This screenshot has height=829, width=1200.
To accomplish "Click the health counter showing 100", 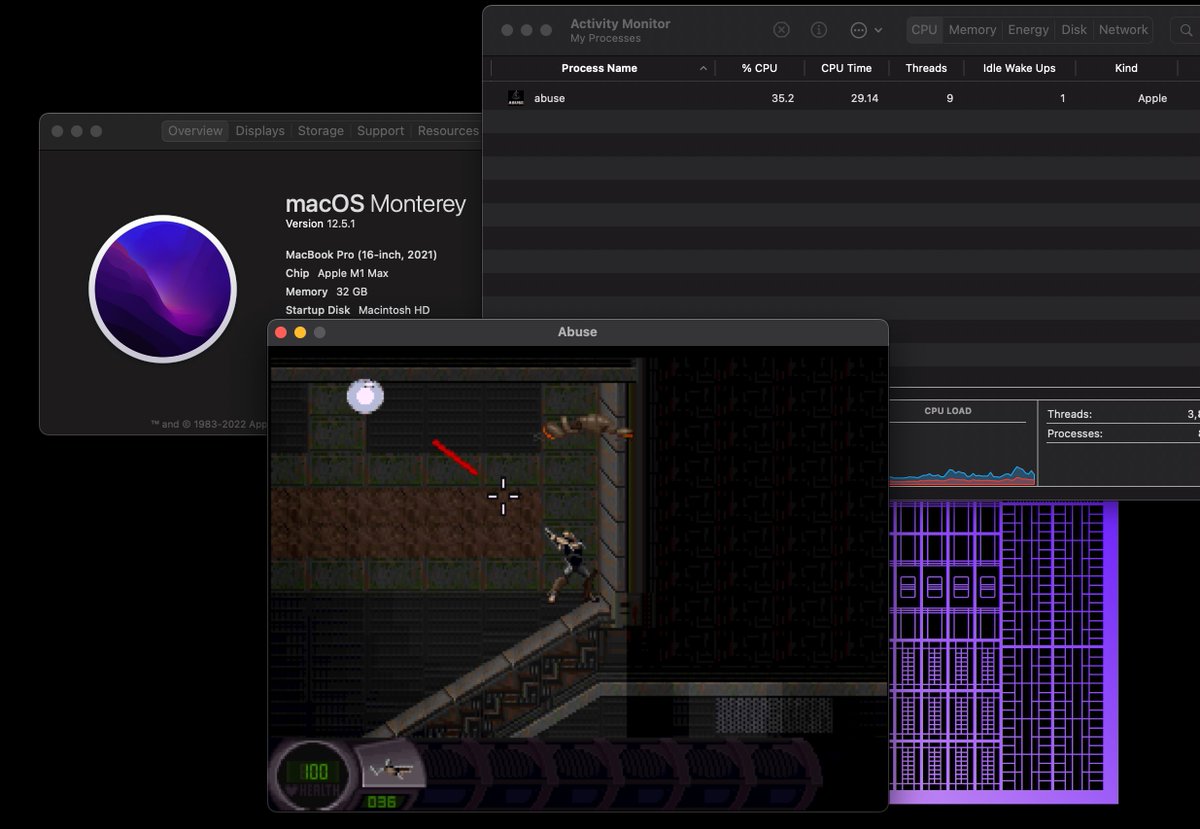I will [315, 772].
